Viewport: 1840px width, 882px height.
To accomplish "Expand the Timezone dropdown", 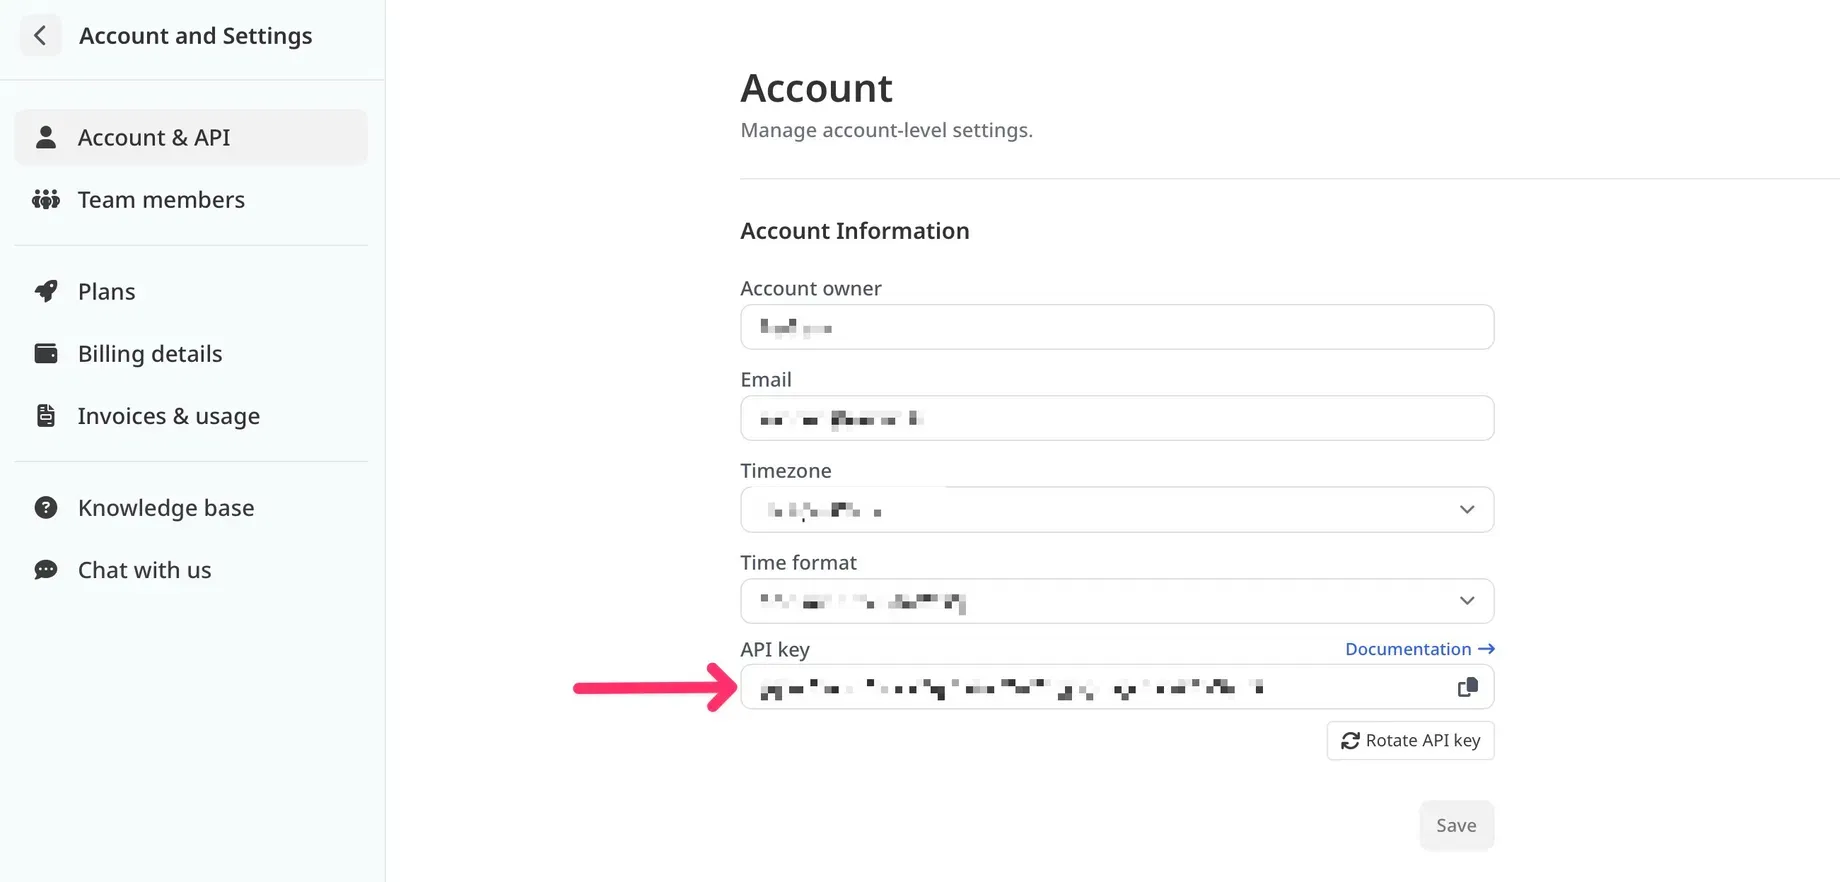I will pos(1466,510).
